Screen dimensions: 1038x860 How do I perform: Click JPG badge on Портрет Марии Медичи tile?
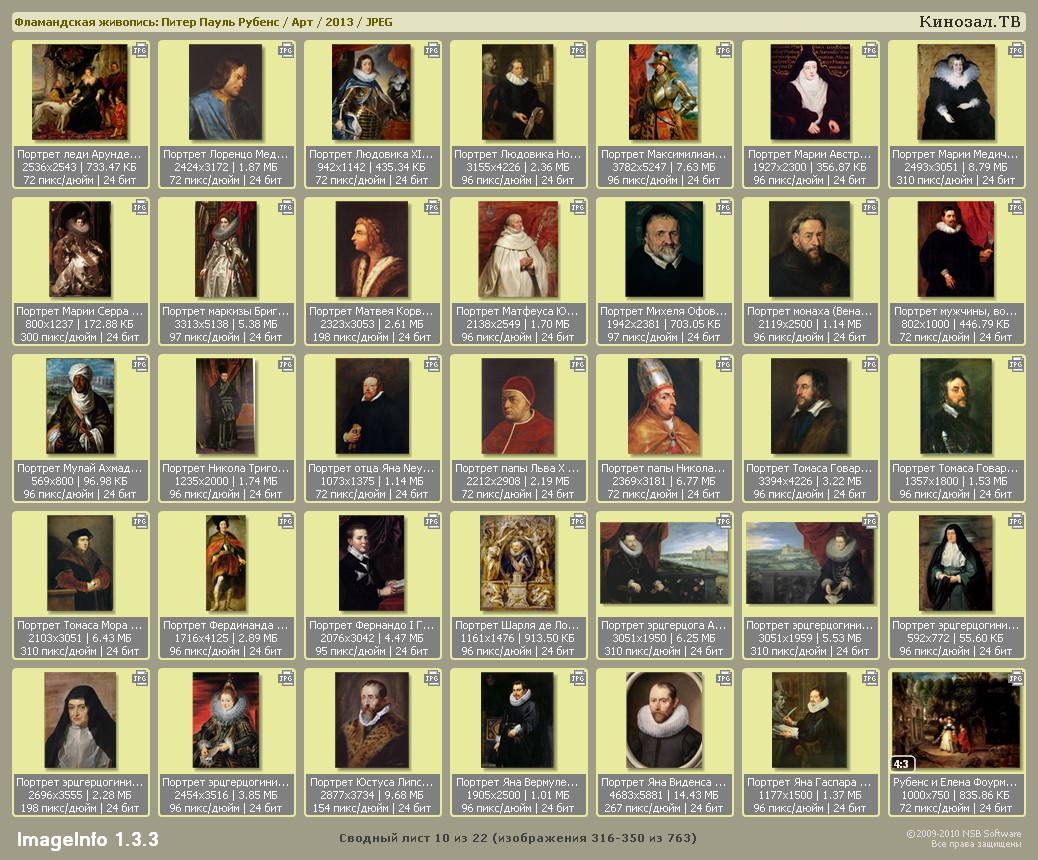click(1015, 50)
